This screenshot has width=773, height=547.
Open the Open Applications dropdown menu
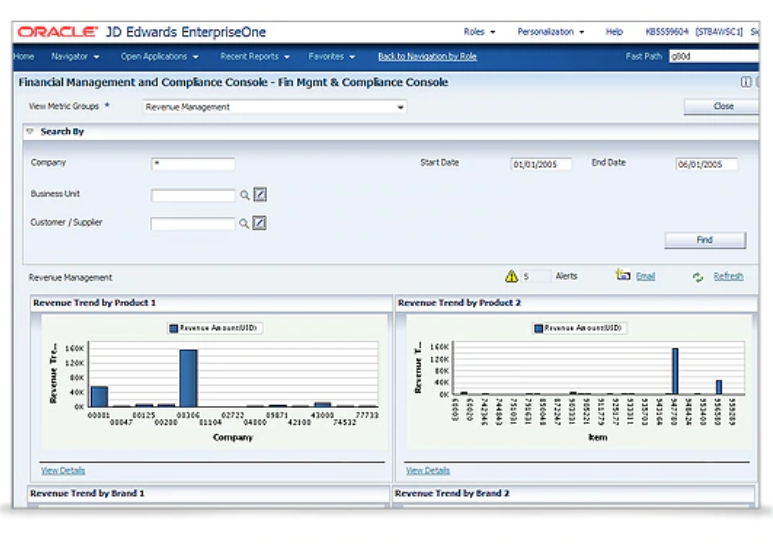click(x=159, y=57)
